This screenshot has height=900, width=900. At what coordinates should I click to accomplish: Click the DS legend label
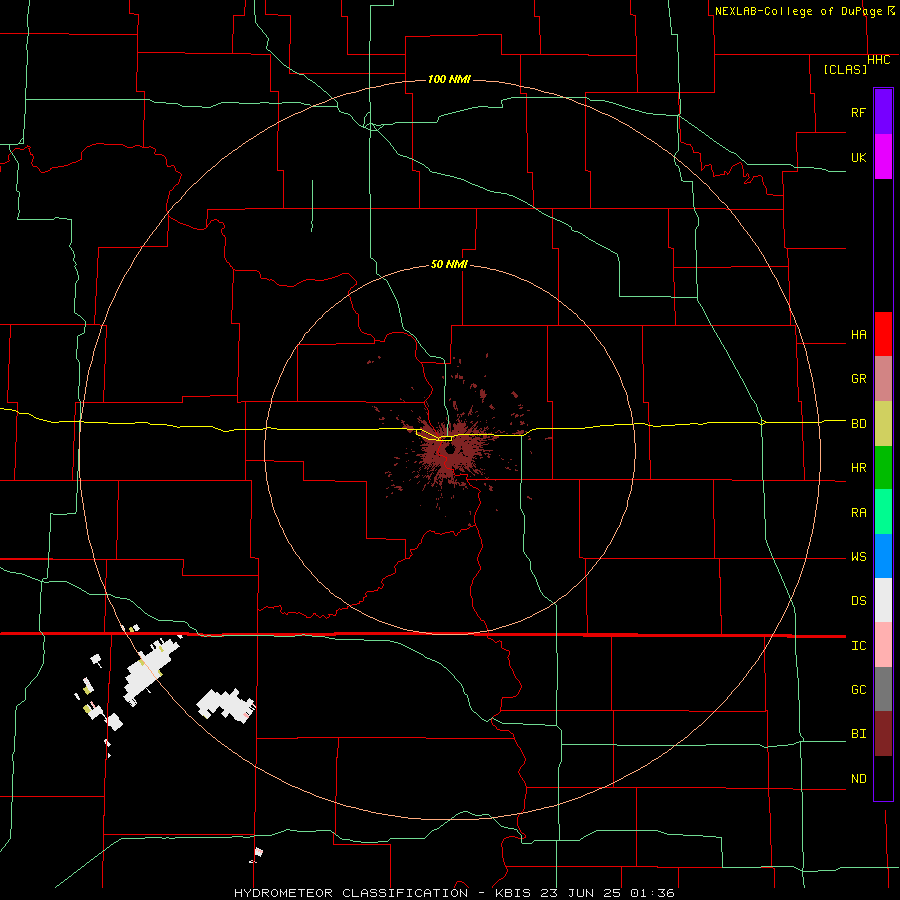(858, 601)
